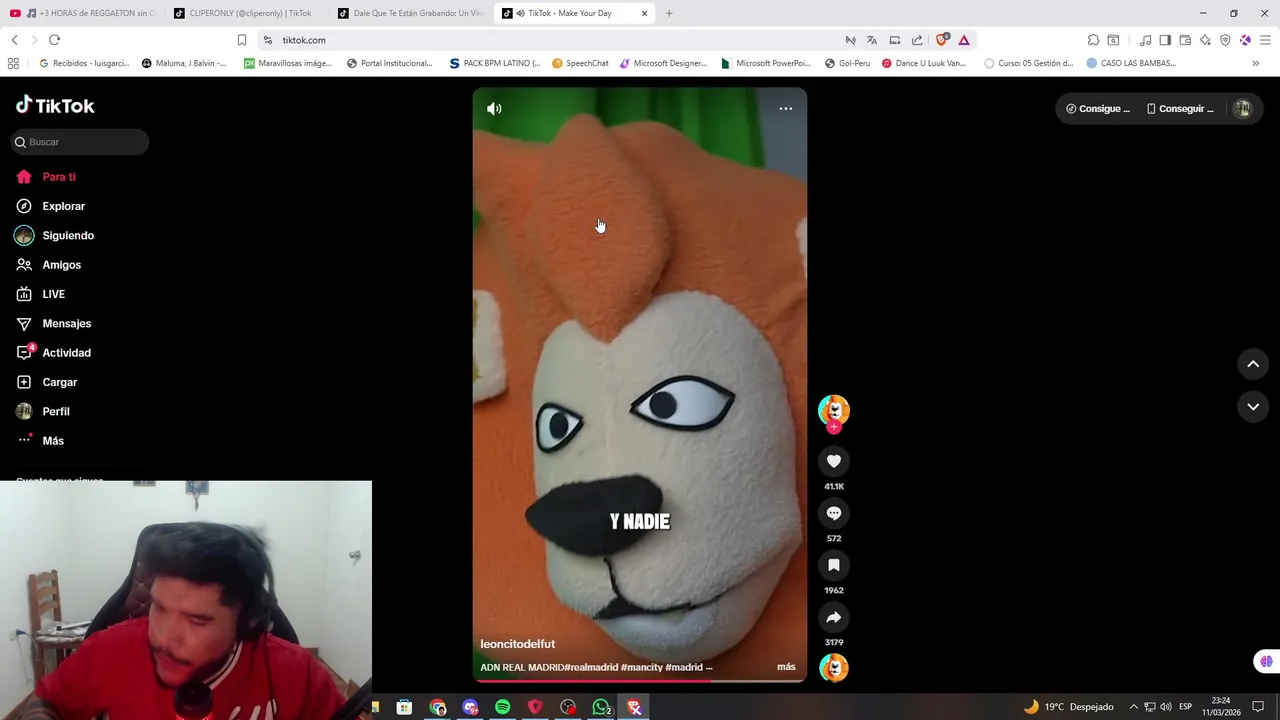Open the profile avatar at top right

(x=1242, y=109)
